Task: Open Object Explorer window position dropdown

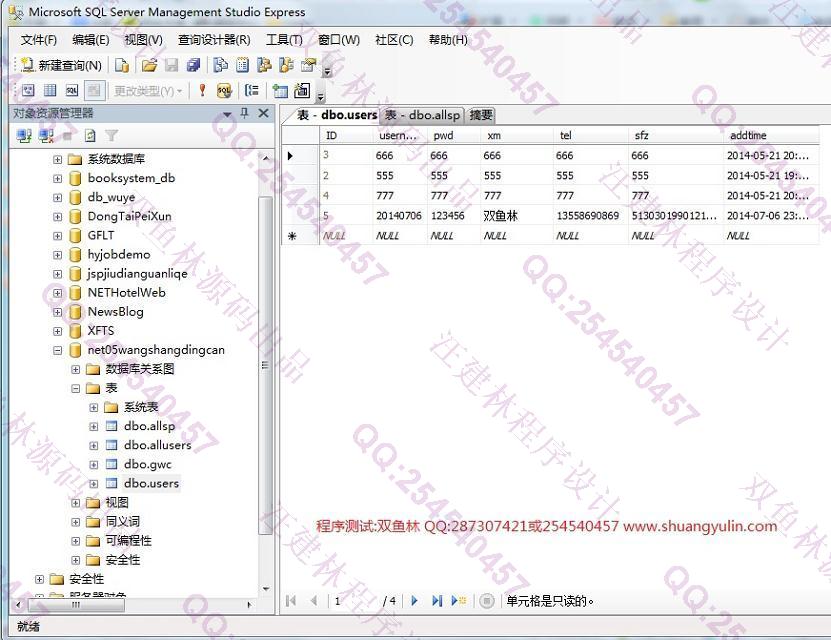Action: click(x=227, y=114)
